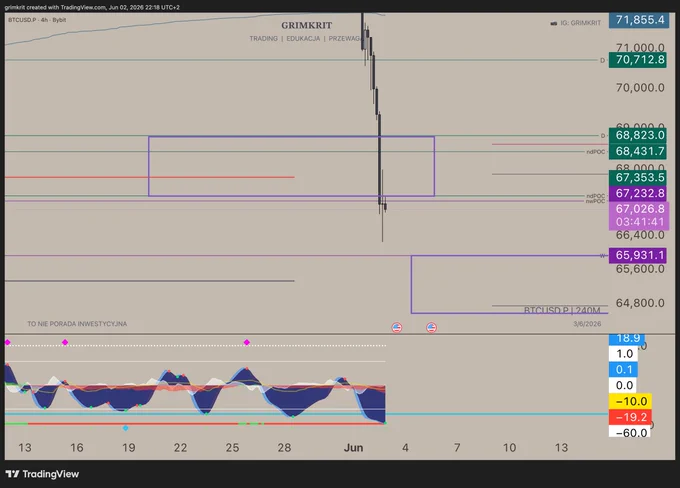Click the BTCUSD.P · 4h · Bybit symbol label
This screenshot has height=488, width=680.
[x=37, y=20]
